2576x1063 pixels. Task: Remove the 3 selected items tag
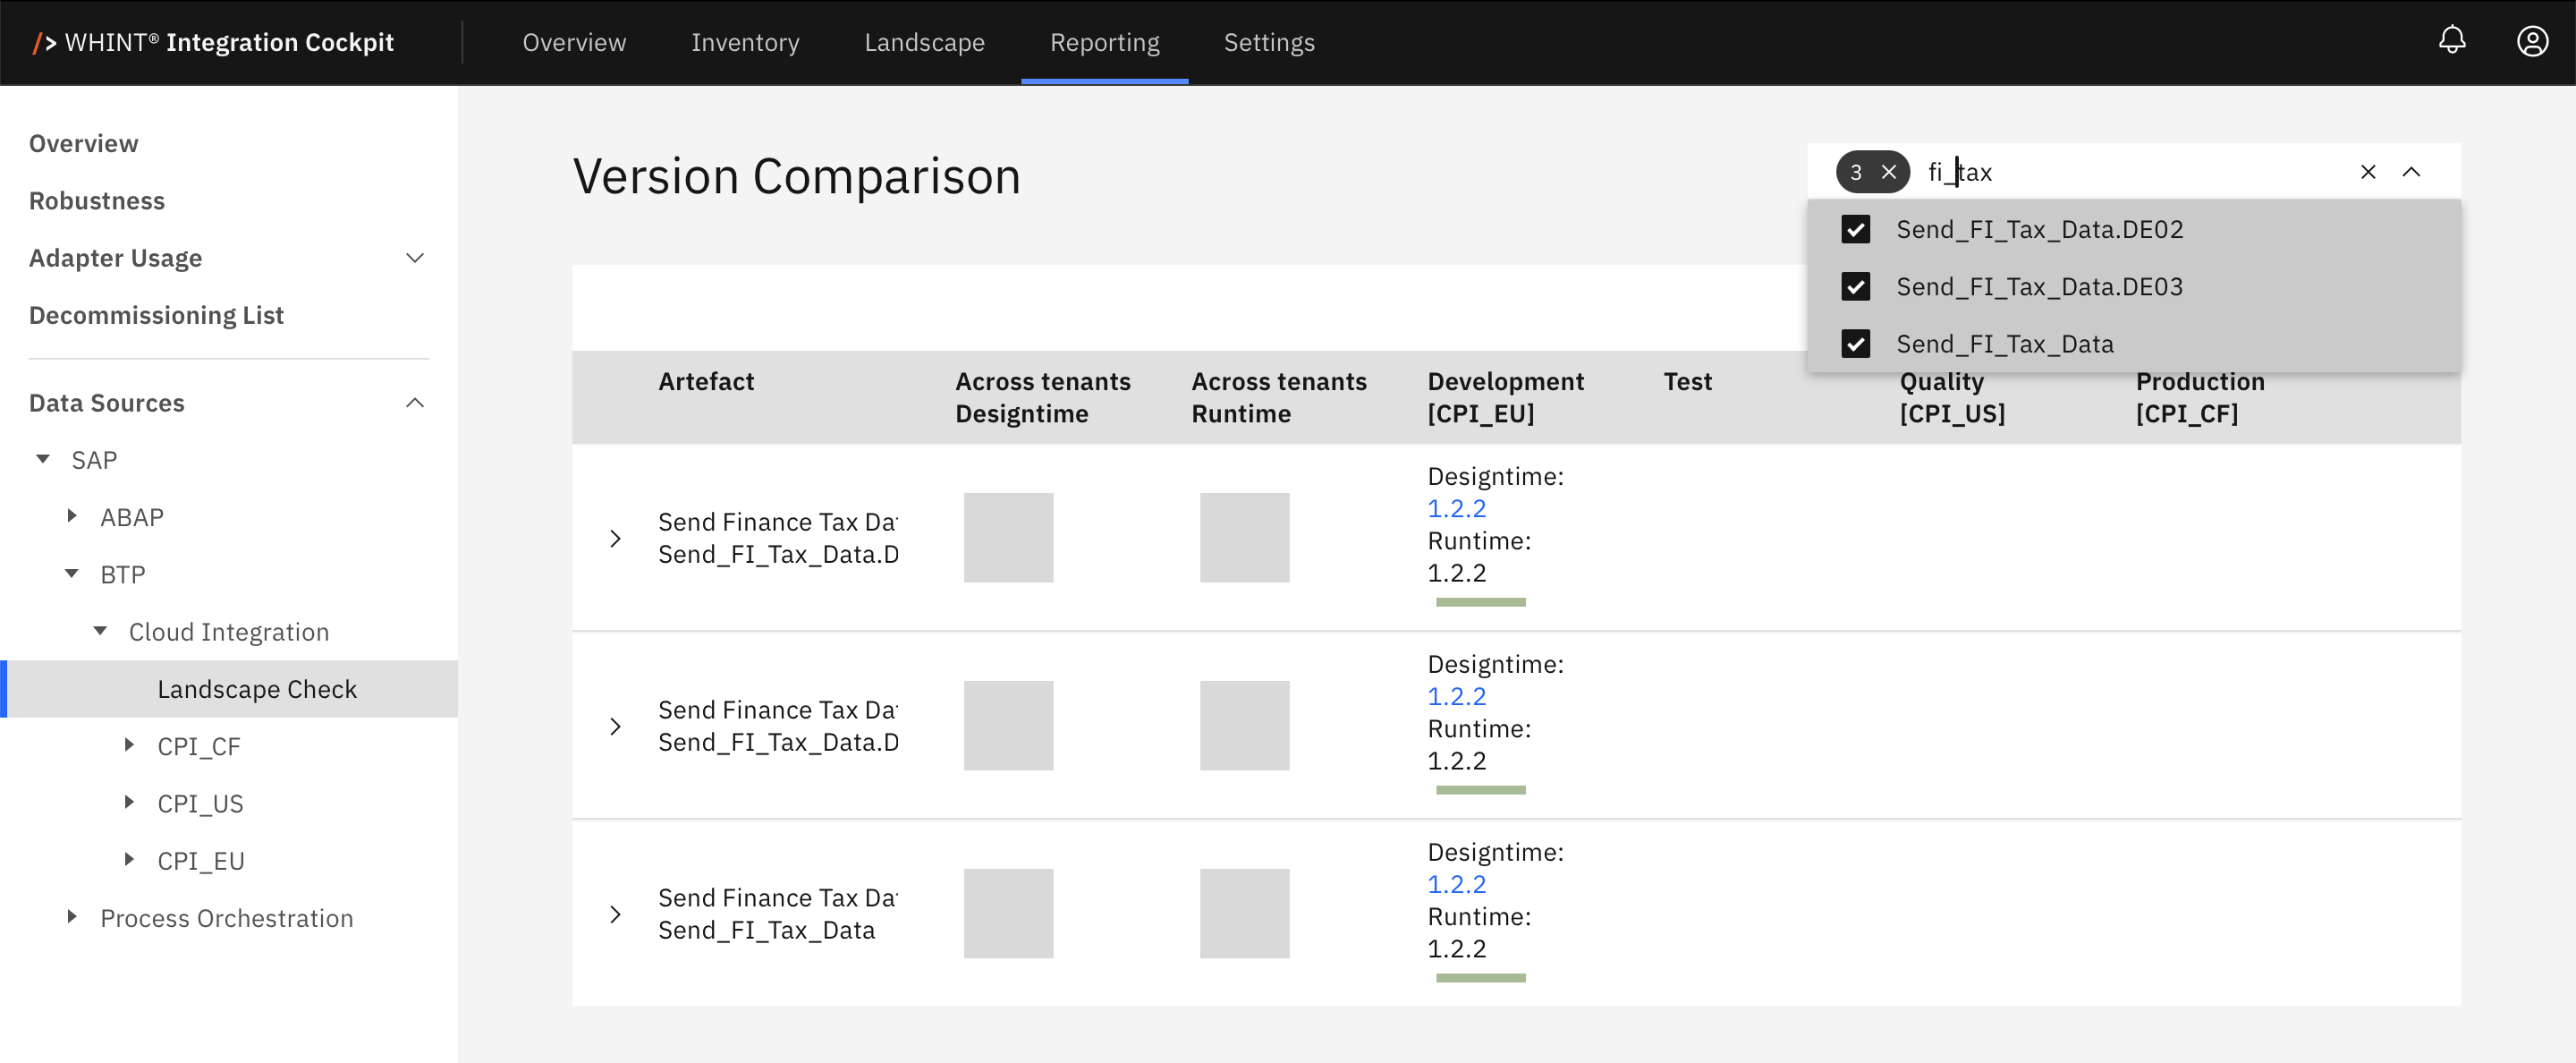tap(1888, 172)
